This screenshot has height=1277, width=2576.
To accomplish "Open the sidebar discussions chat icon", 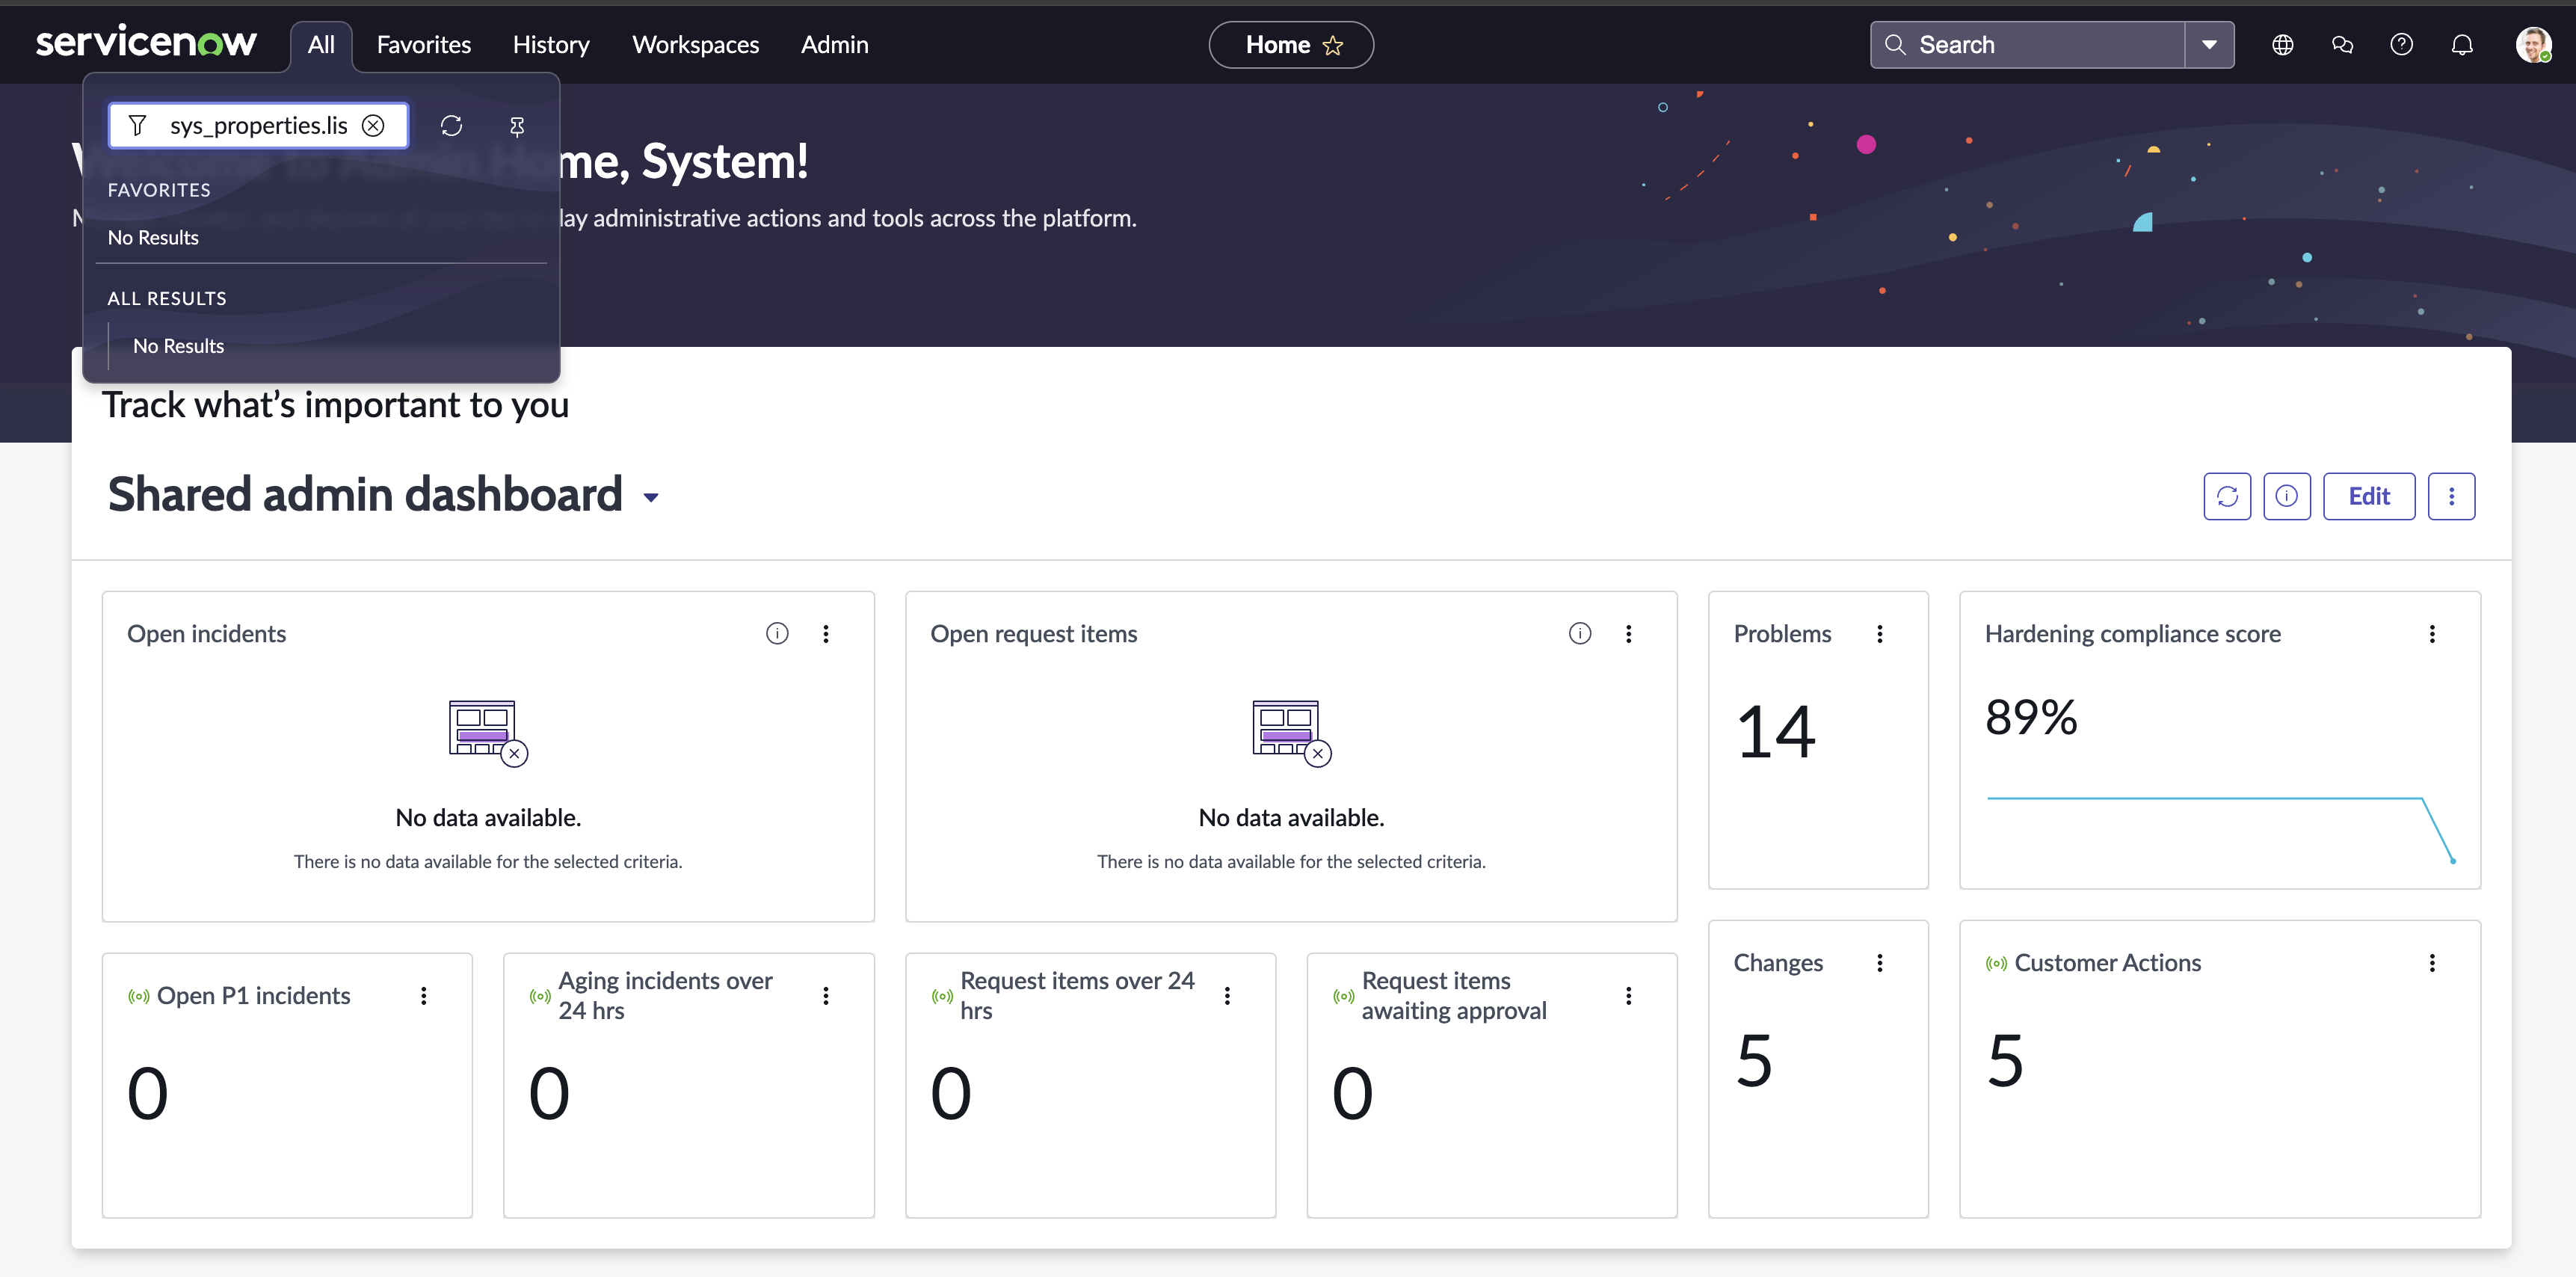I will [x=2342, y=45].
